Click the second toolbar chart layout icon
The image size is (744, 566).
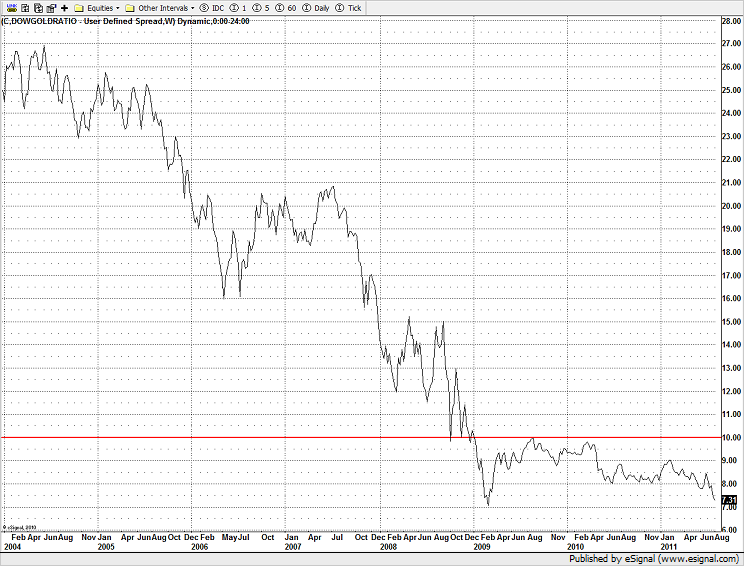(x=25, y=8)
